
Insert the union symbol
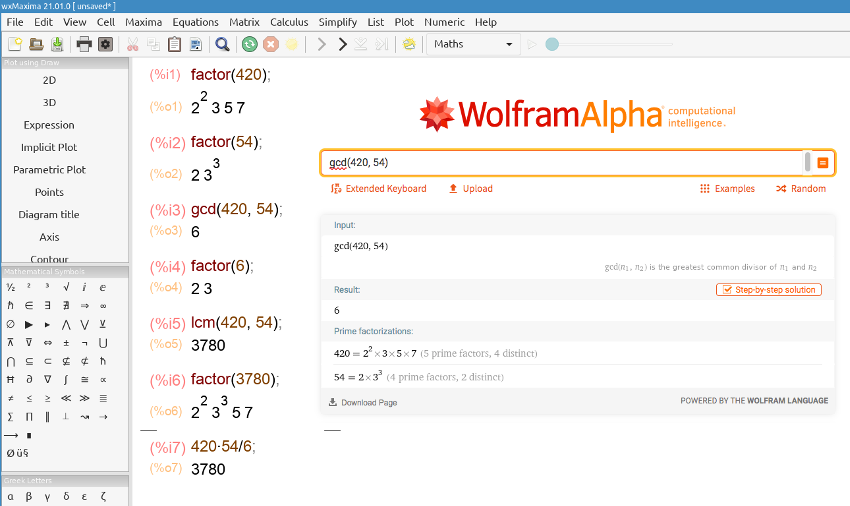point(103,343)
